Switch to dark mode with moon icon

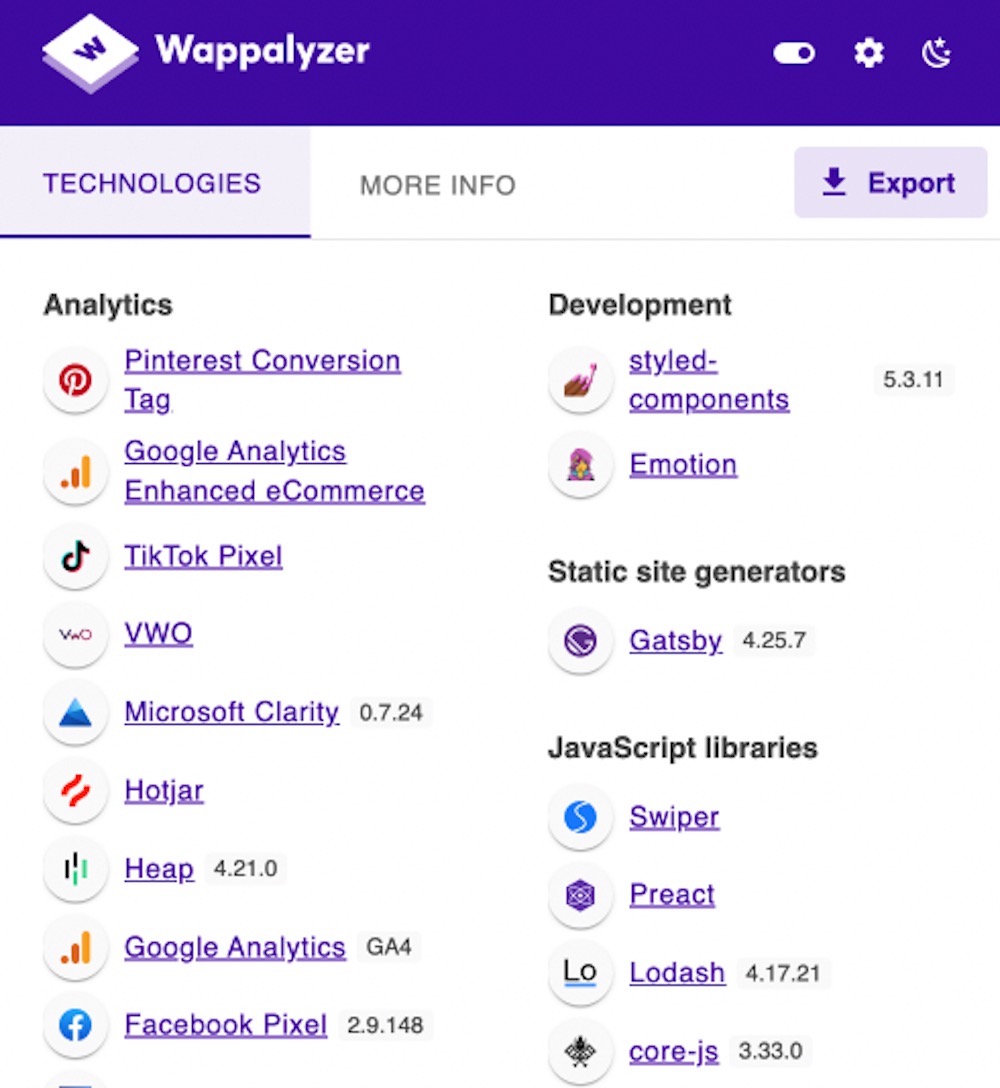936,53
